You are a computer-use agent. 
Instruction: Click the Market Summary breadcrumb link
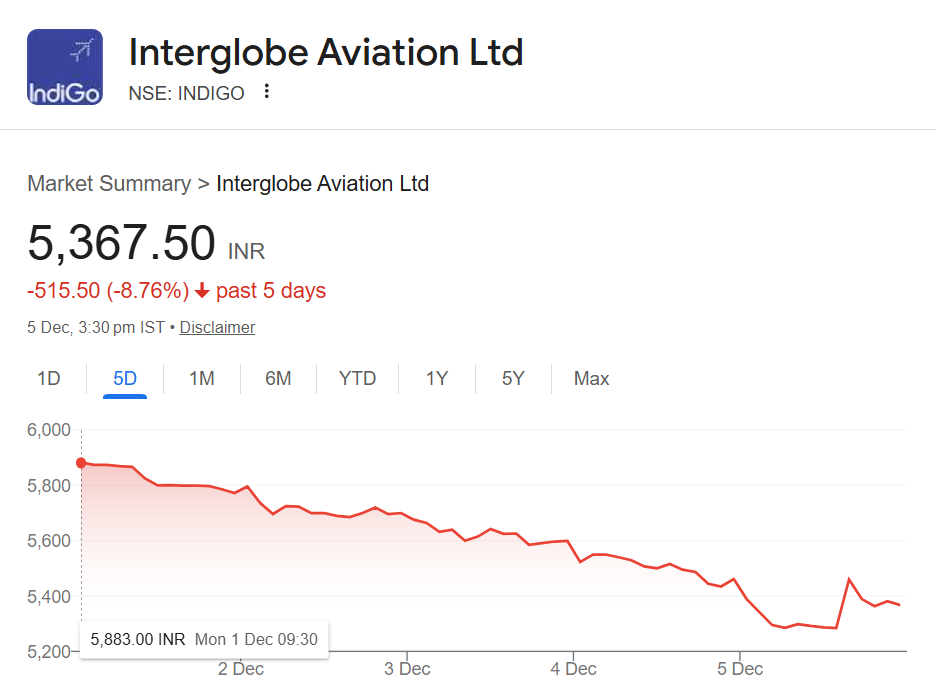tap(109, 184)
